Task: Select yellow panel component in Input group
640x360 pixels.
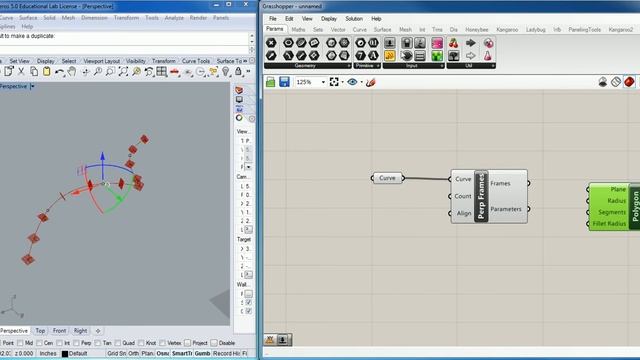Action: coord(389,56)
